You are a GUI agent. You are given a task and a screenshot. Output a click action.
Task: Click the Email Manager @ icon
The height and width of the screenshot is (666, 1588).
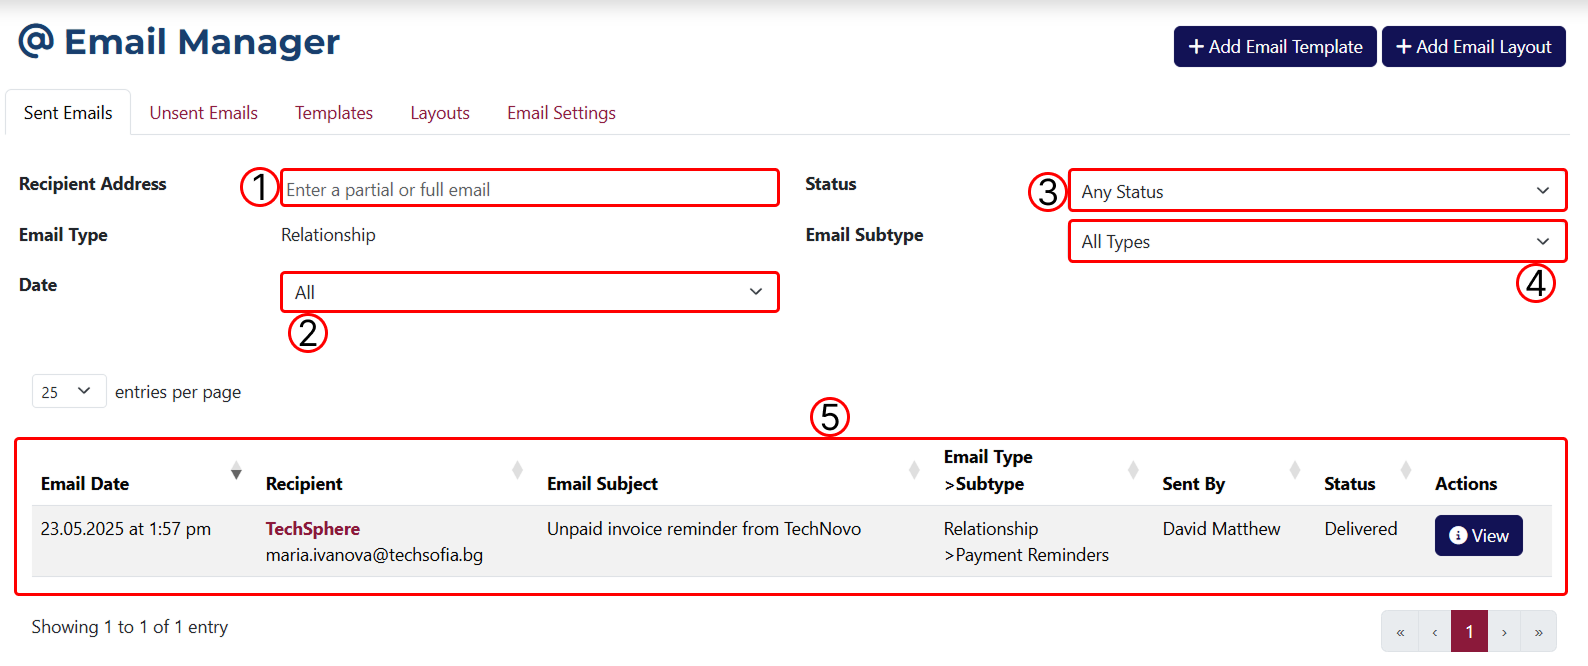(x=36, y=41)
